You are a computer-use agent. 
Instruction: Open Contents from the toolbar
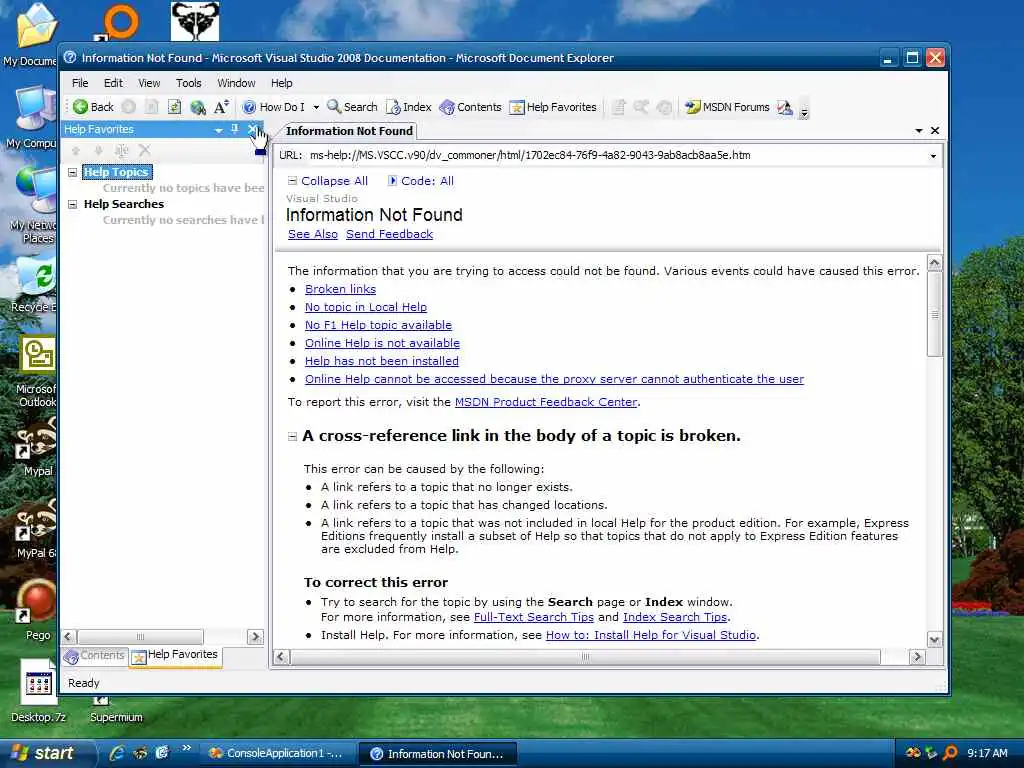[x=470, y=107]
